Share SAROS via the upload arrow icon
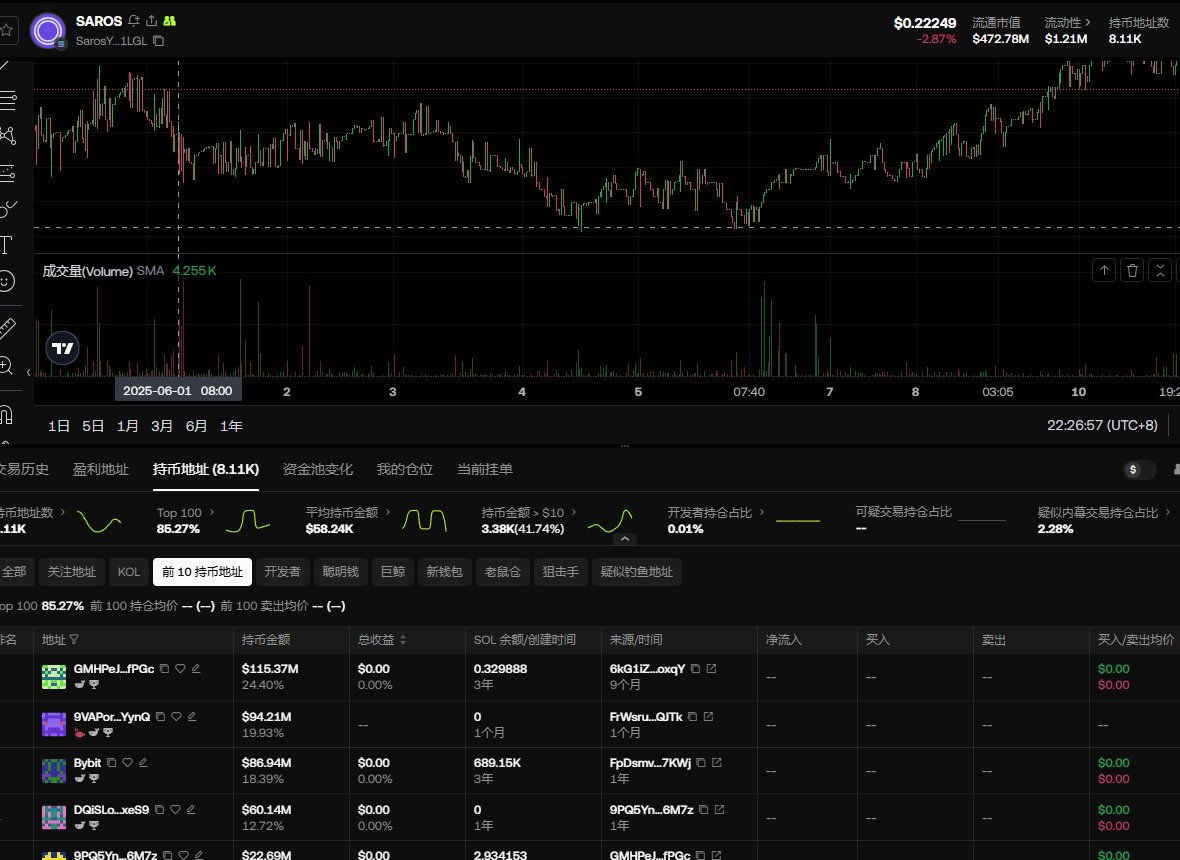1180x860 pixels. (151, 21)
